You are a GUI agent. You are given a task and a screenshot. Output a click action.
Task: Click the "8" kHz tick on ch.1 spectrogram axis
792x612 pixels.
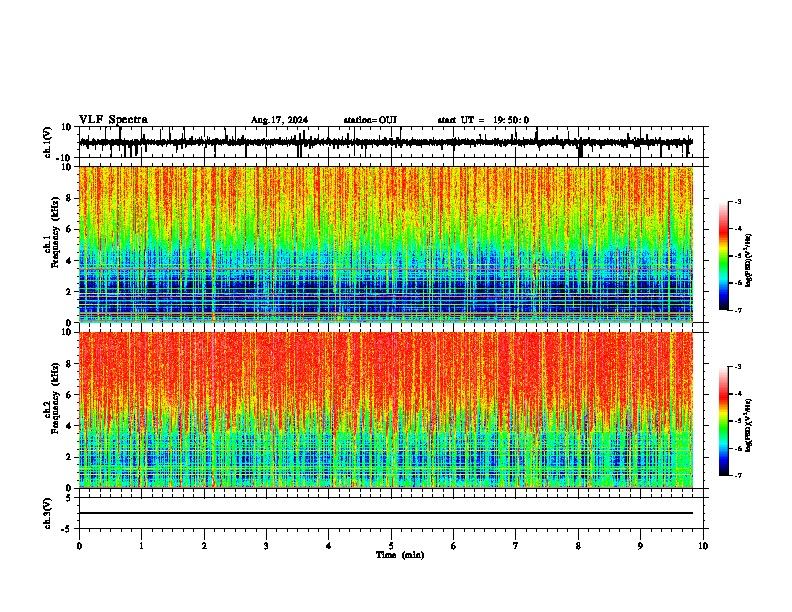(x=69, y=198)
